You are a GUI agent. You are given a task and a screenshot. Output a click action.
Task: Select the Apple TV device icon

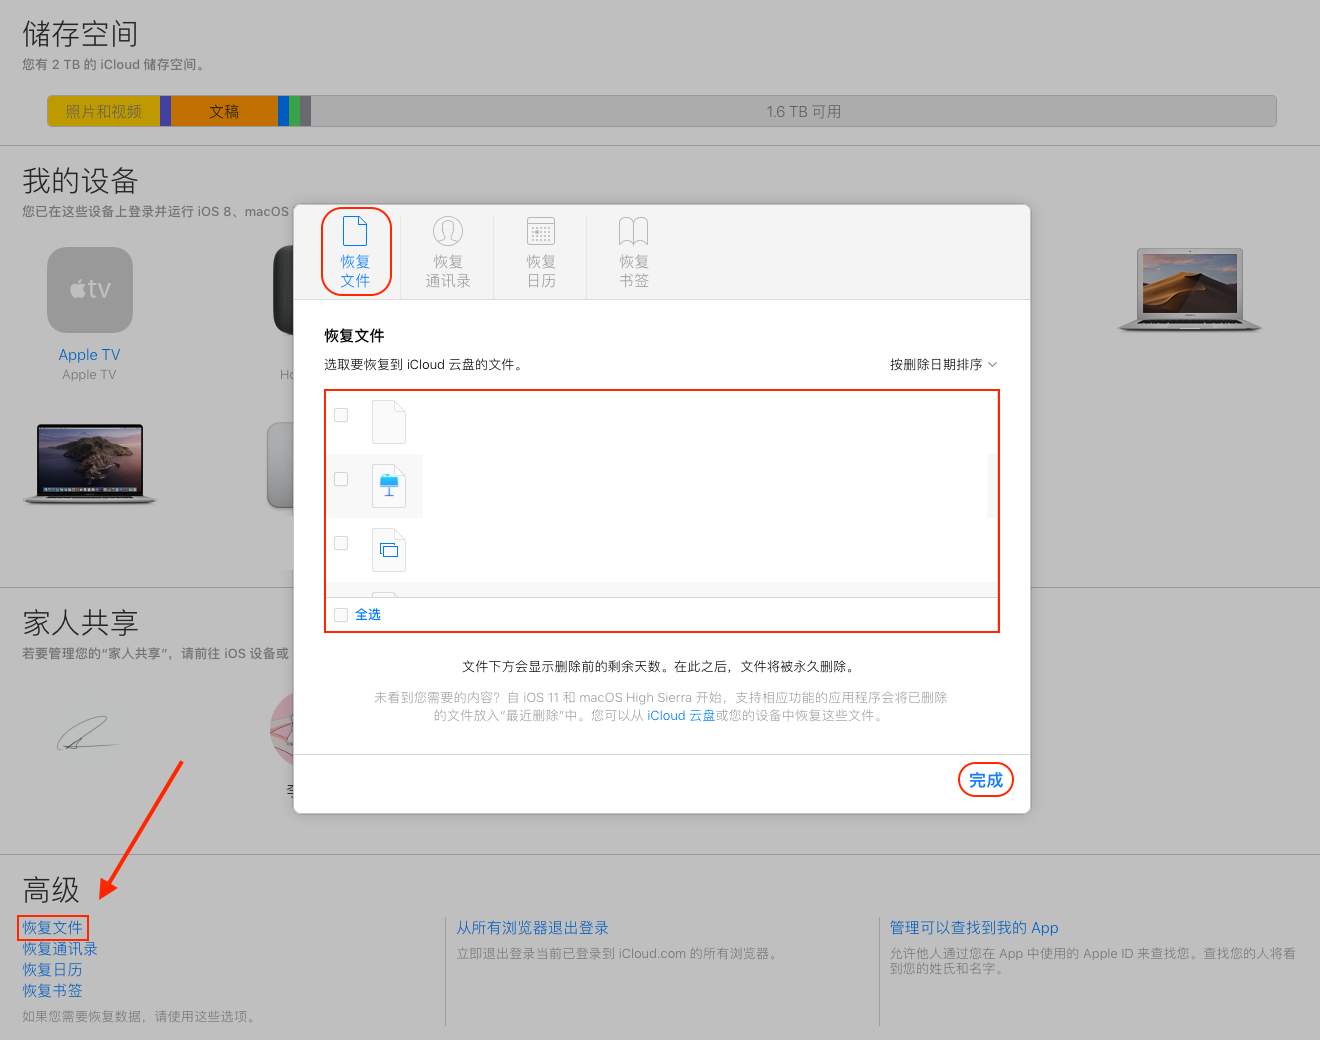[90, 290]
